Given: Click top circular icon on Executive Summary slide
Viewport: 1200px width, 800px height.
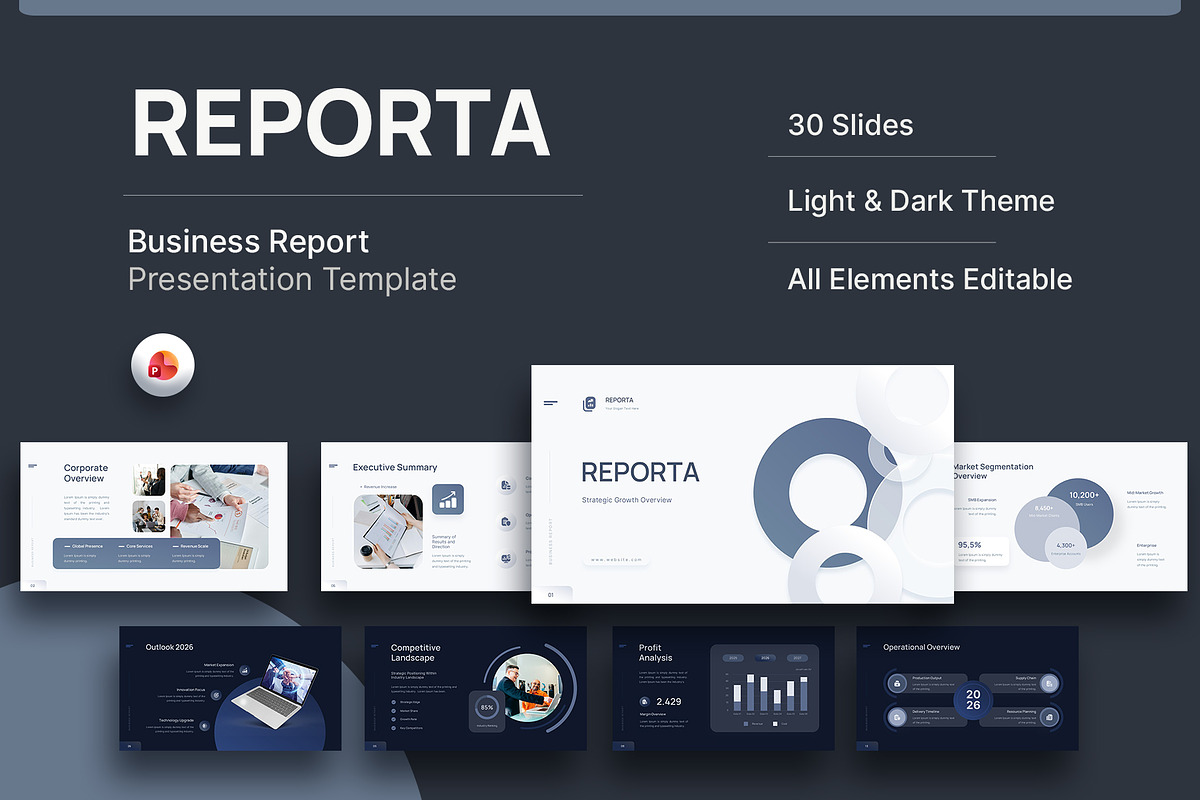Looking at the screenshot, I should coord(507,485).
